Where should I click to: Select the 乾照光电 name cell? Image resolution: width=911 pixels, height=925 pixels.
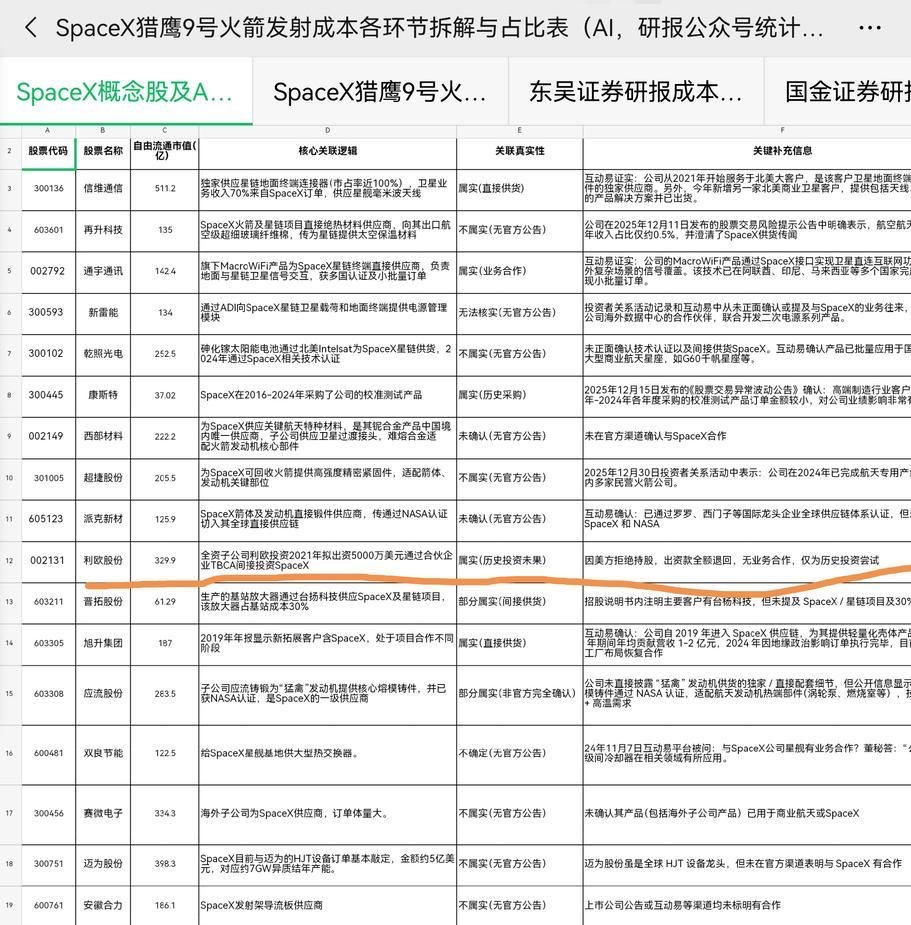coord(103,354)
